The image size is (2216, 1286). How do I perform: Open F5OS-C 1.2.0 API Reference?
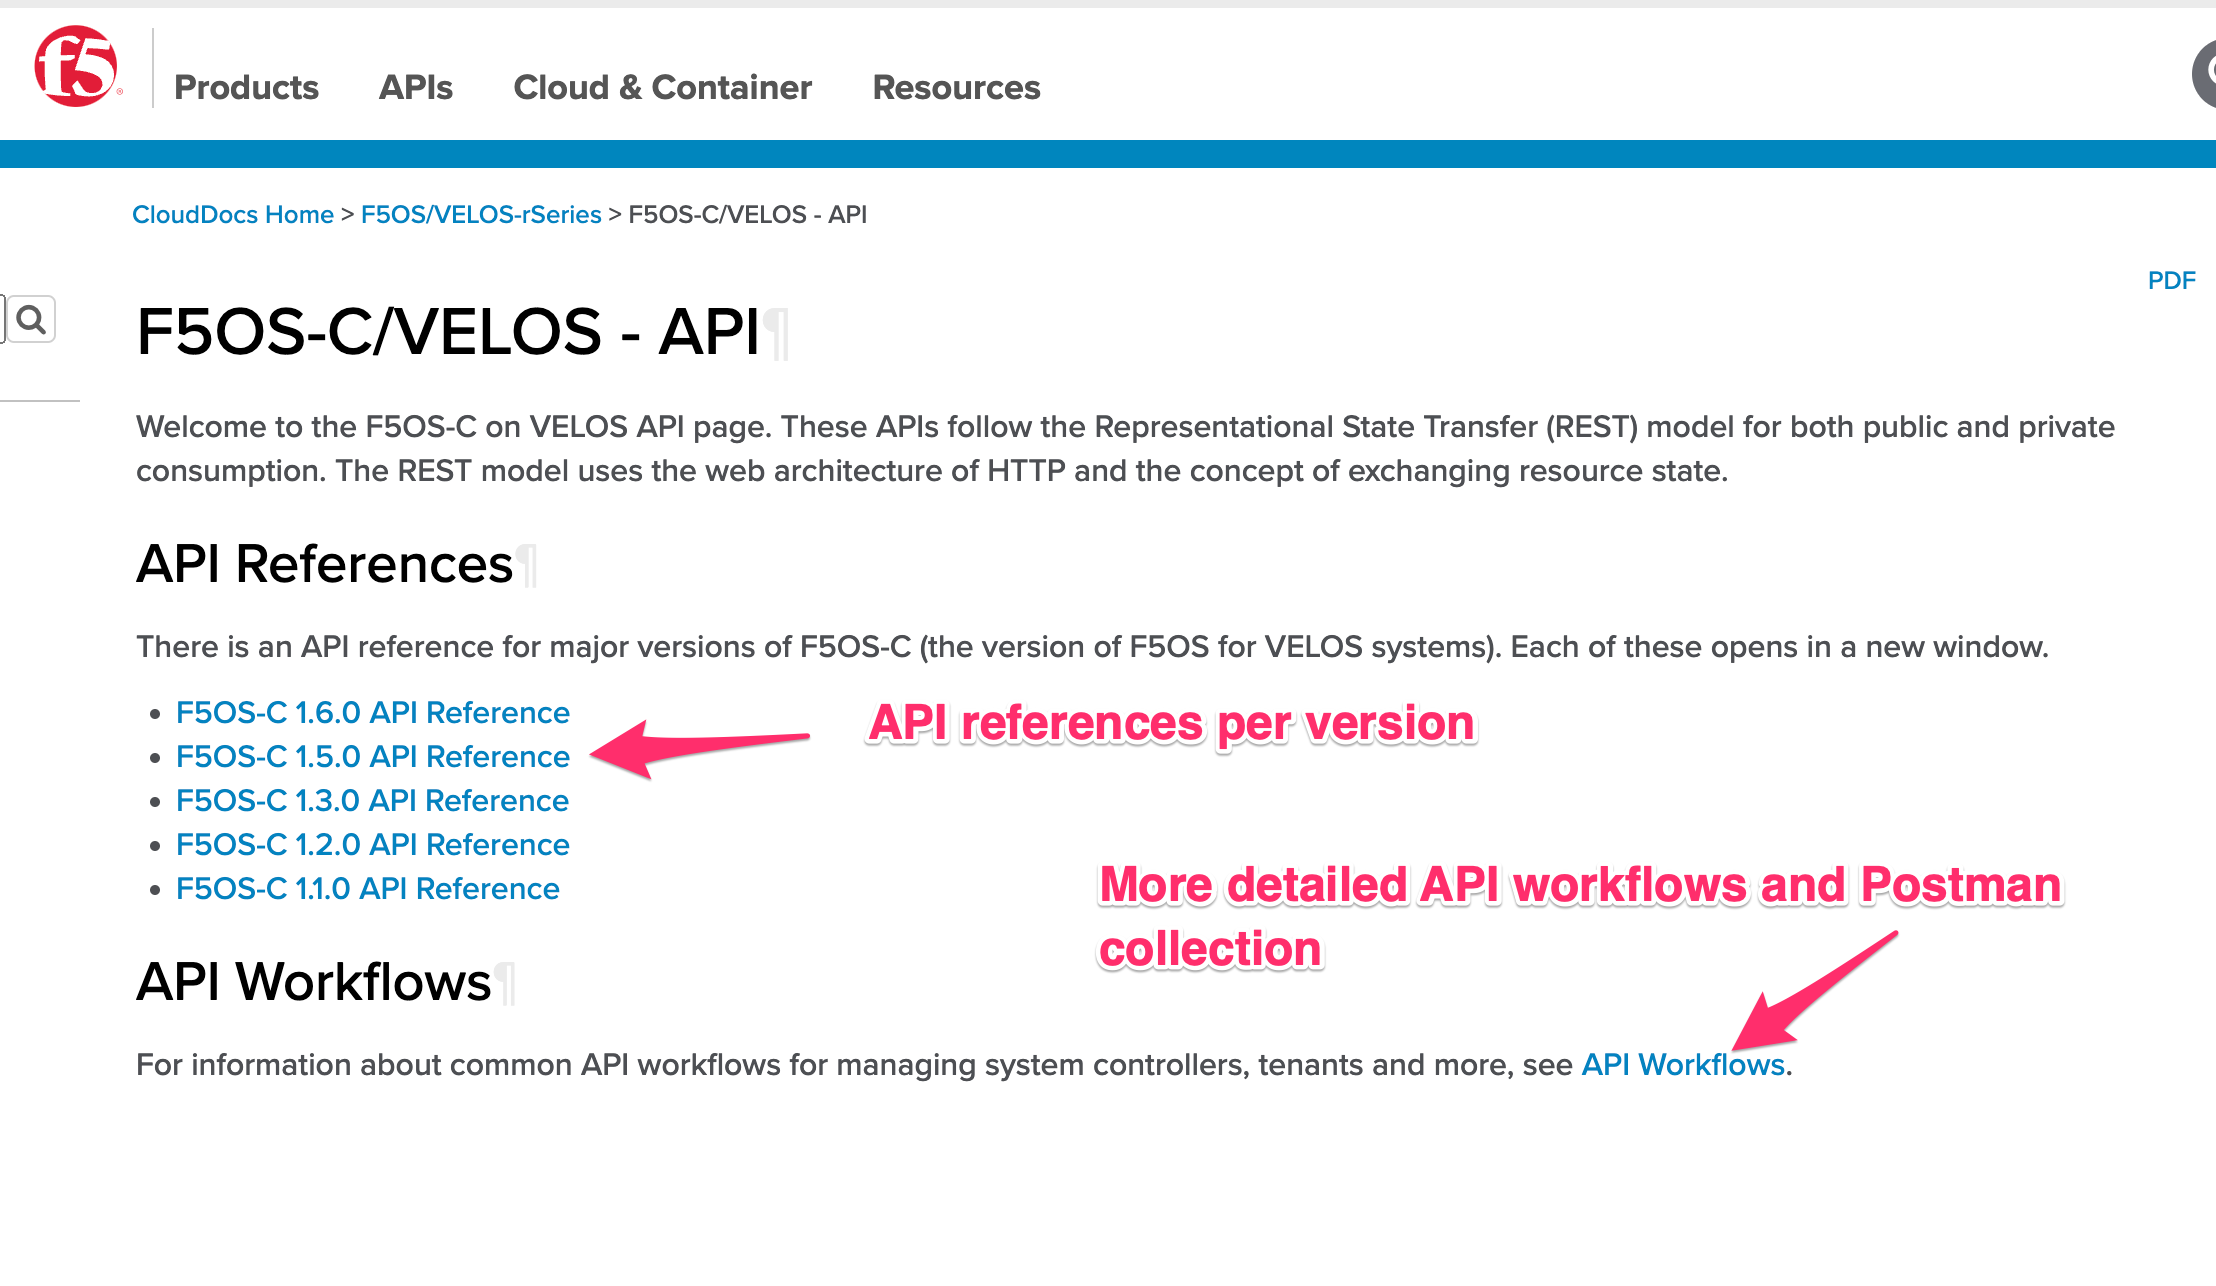372,844
